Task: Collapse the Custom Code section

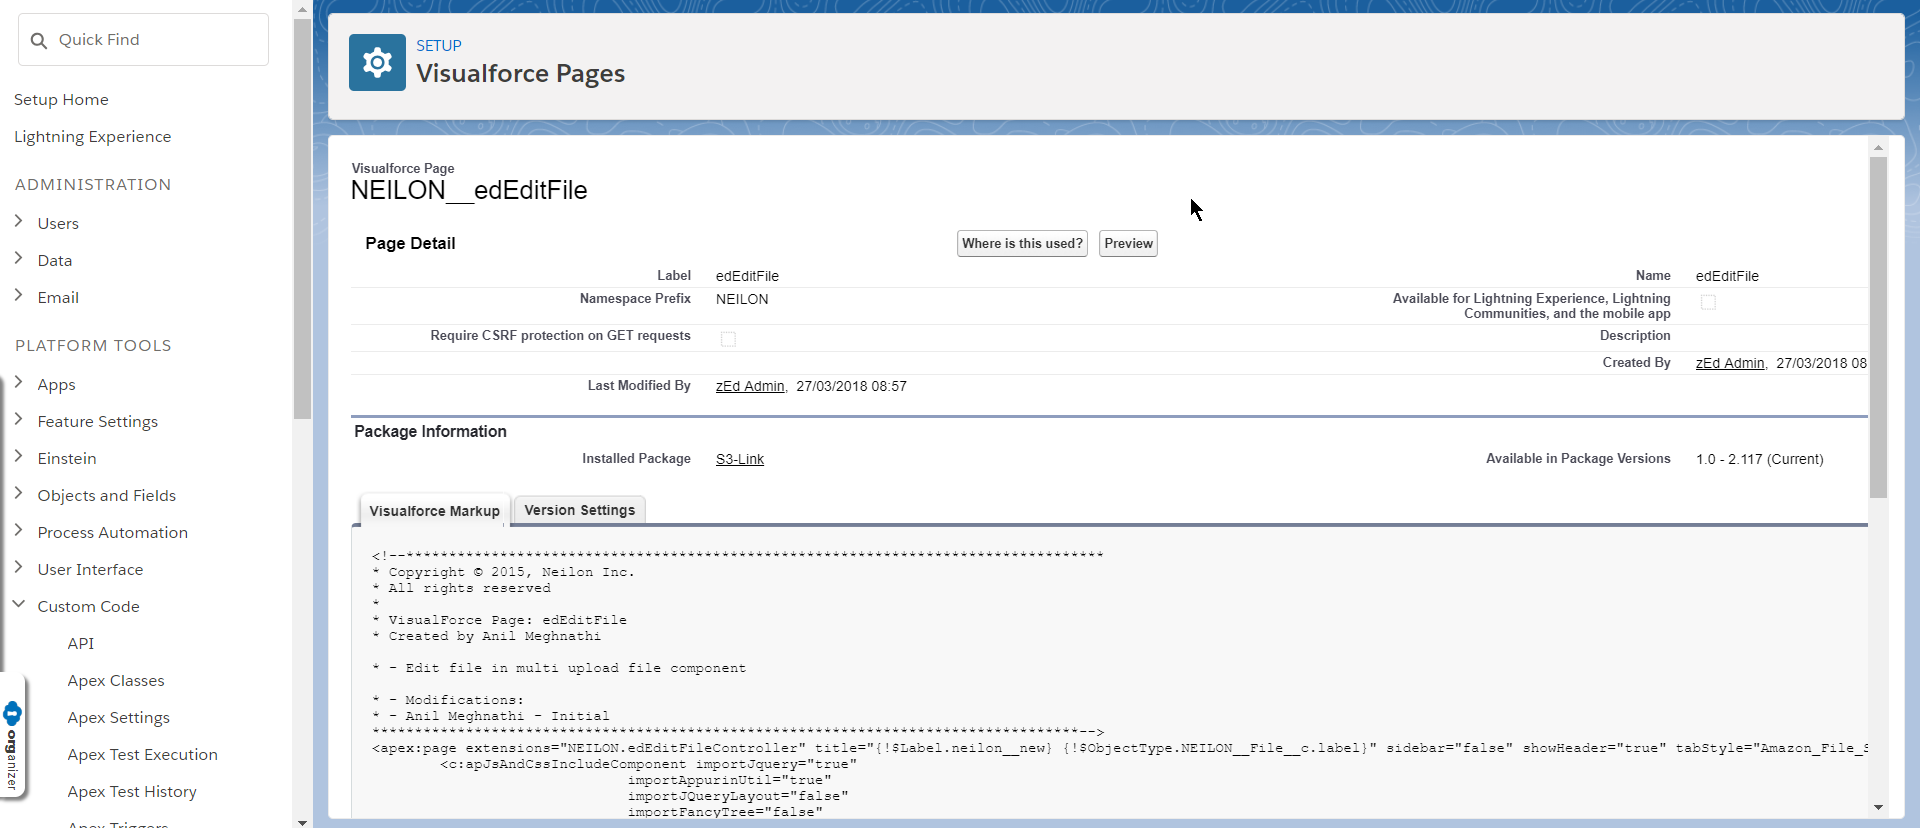Action: [x=18, y=604]
